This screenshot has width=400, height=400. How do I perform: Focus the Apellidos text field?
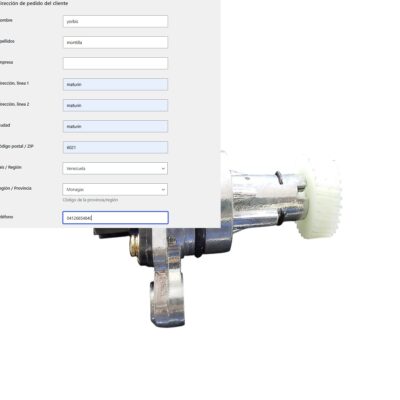(115, 42)
